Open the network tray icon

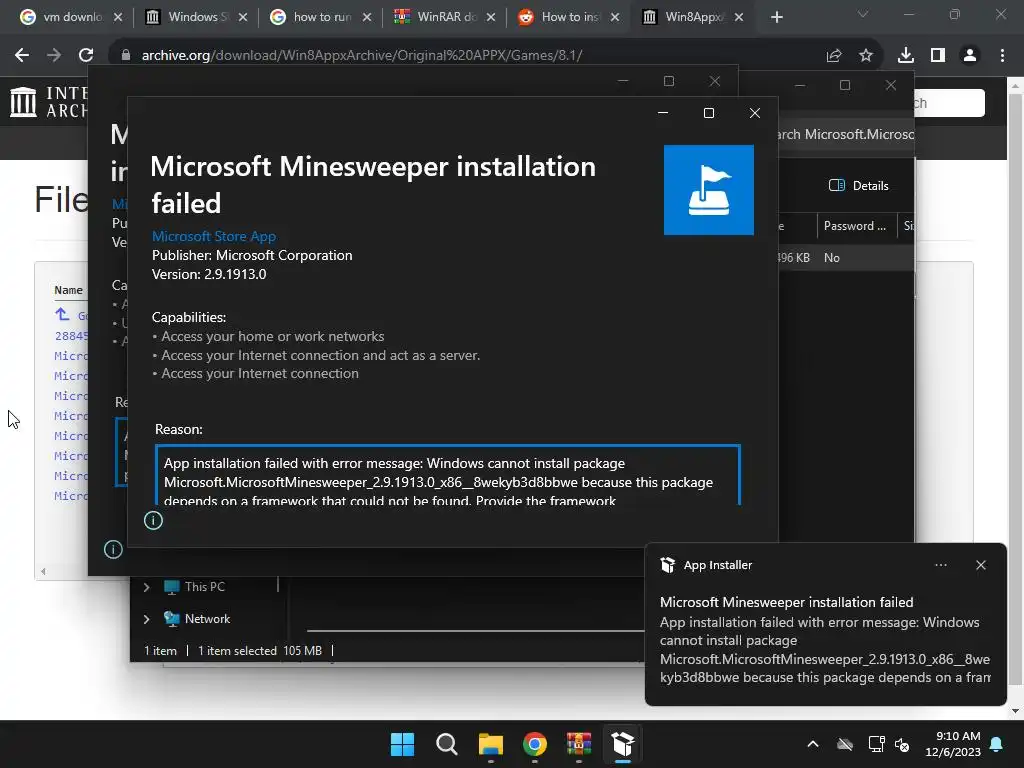point(876,744)
